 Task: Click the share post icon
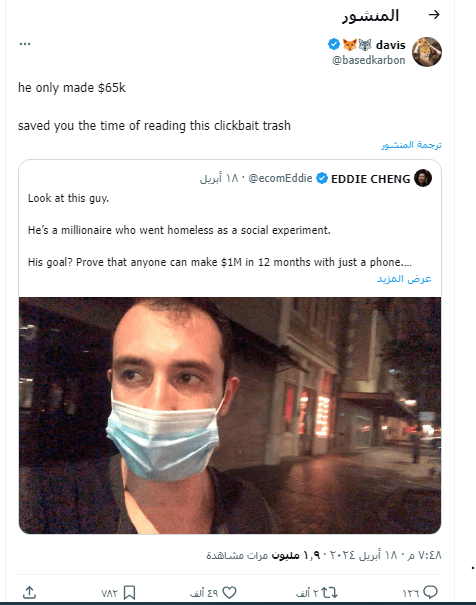click(x=30, y=592)
